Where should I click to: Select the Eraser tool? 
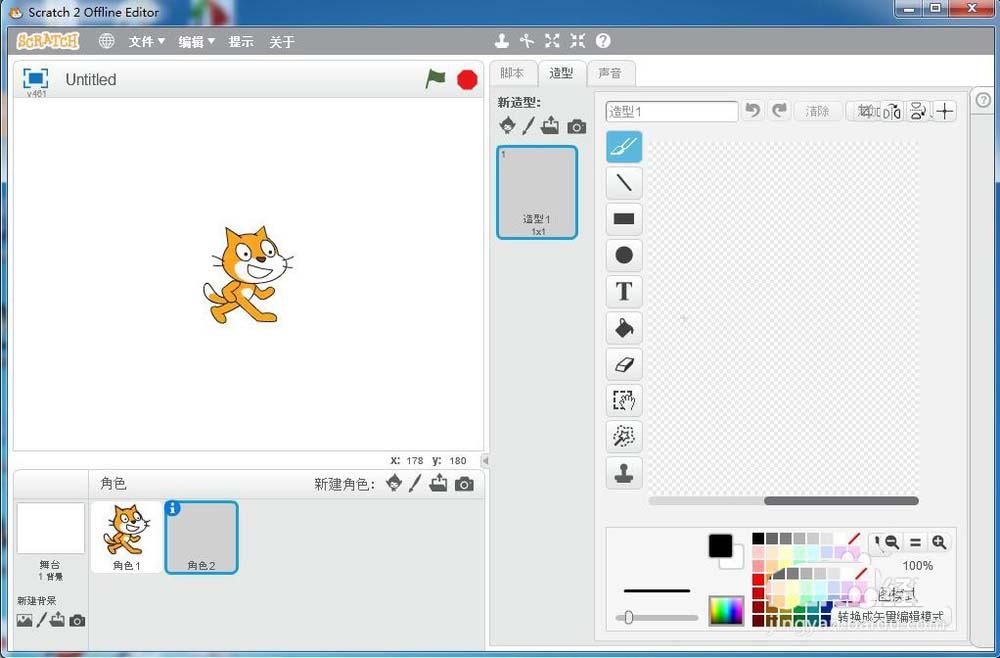click(x=624, y=364)
